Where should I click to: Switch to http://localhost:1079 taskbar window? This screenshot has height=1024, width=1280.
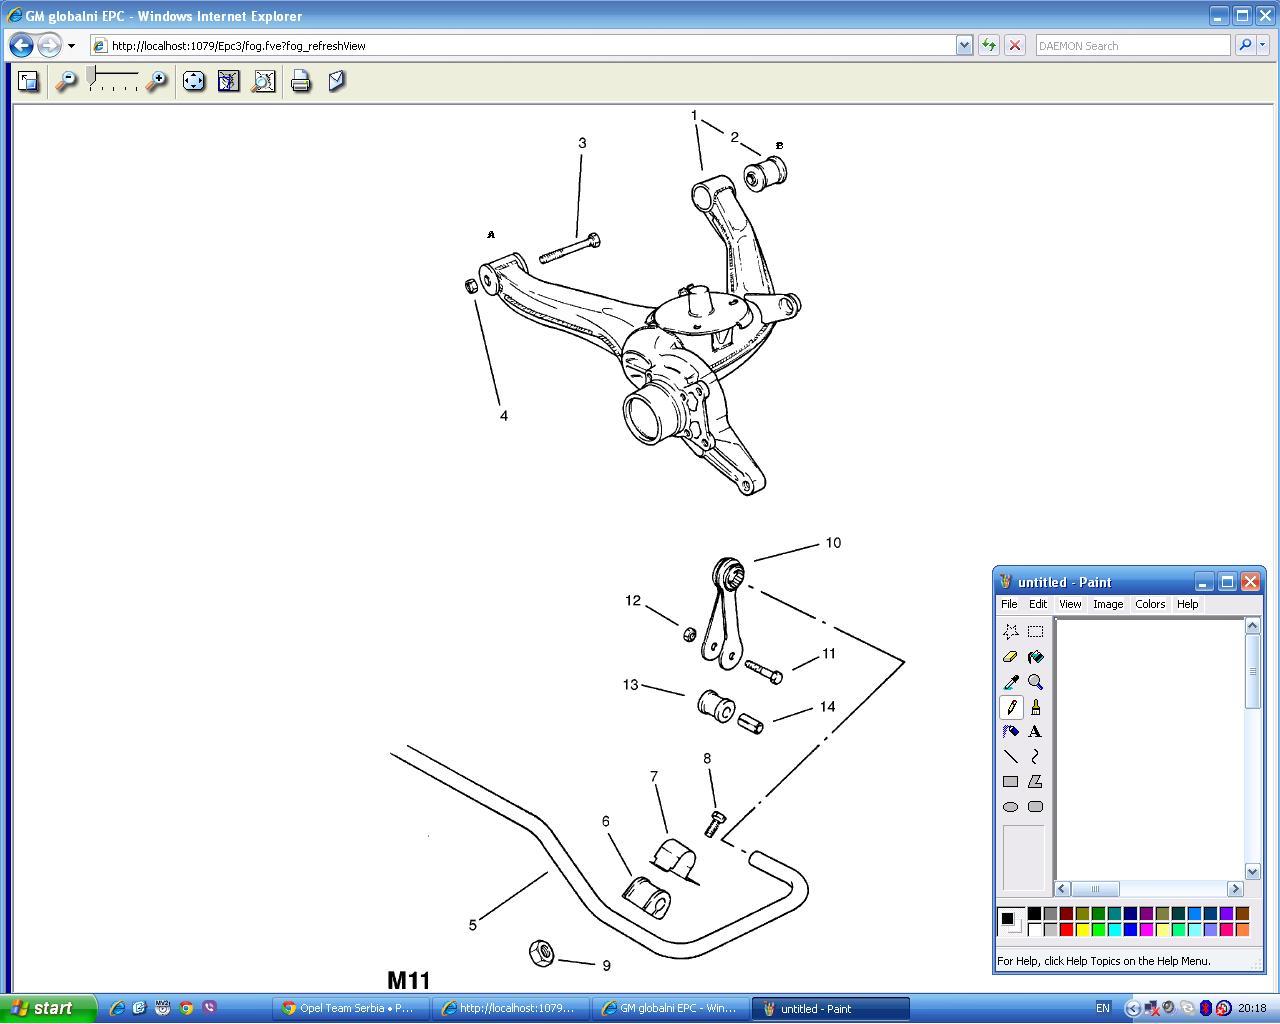point(511,1008)
